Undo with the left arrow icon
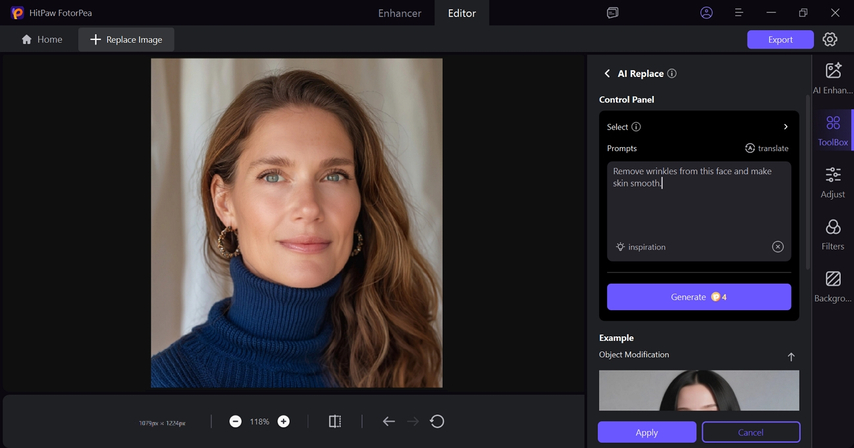The height and width of the screenshot is (448, 854). pyautogui.click(x=388, y=421)
